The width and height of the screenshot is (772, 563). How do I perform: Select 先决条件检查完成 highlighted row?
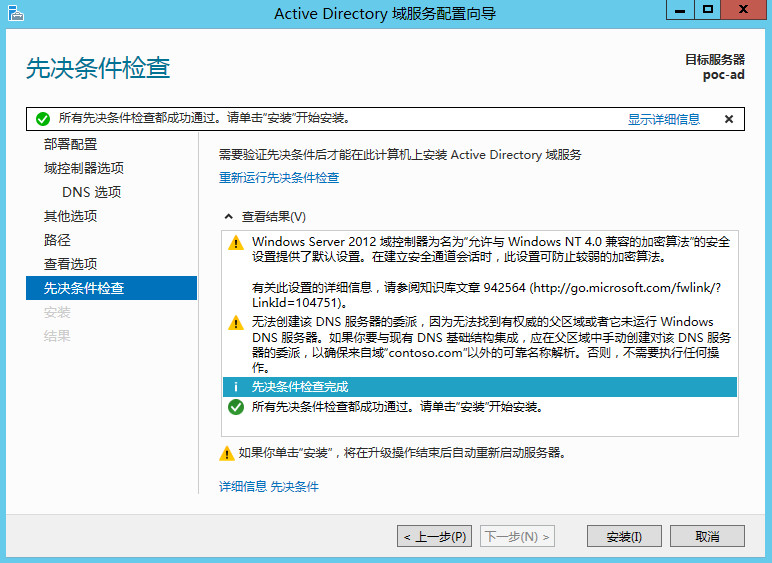(480, 387)
